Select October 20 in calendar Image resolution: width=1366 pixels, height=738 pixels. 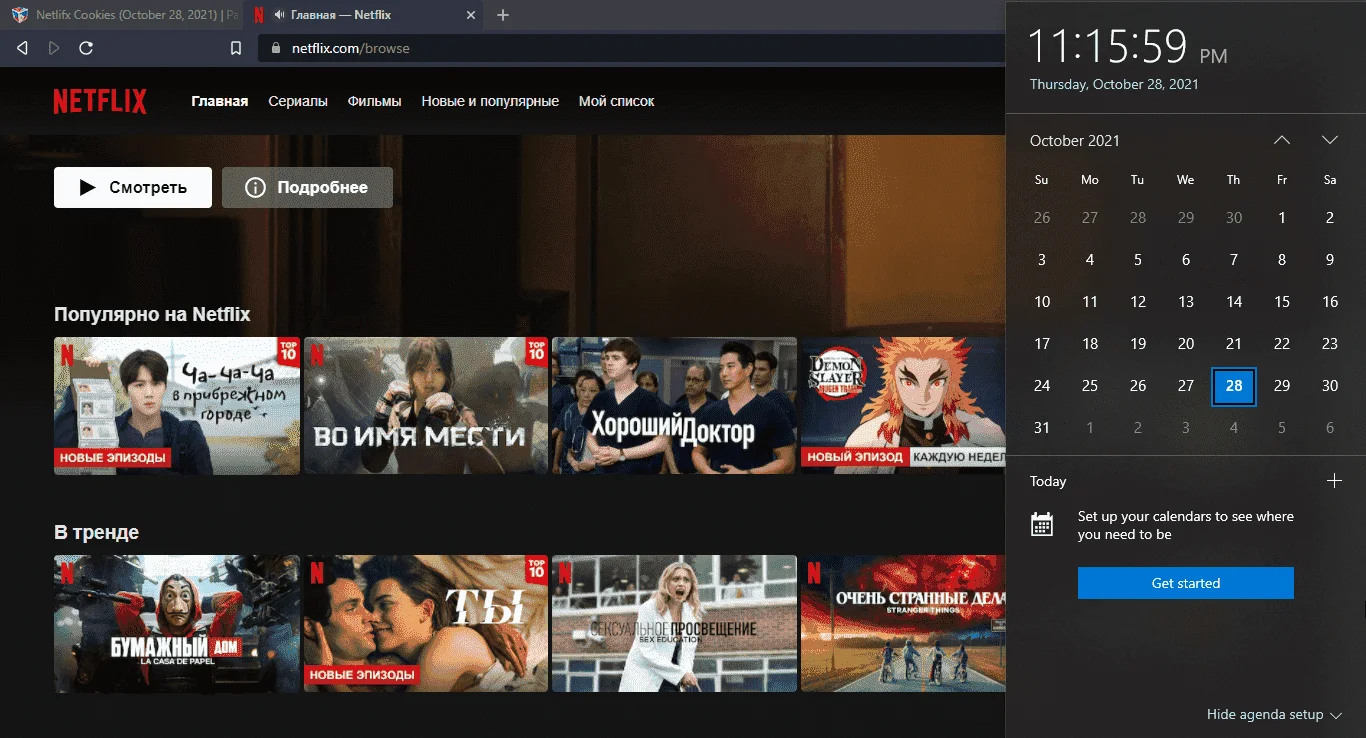click(x=1186, y=344)
